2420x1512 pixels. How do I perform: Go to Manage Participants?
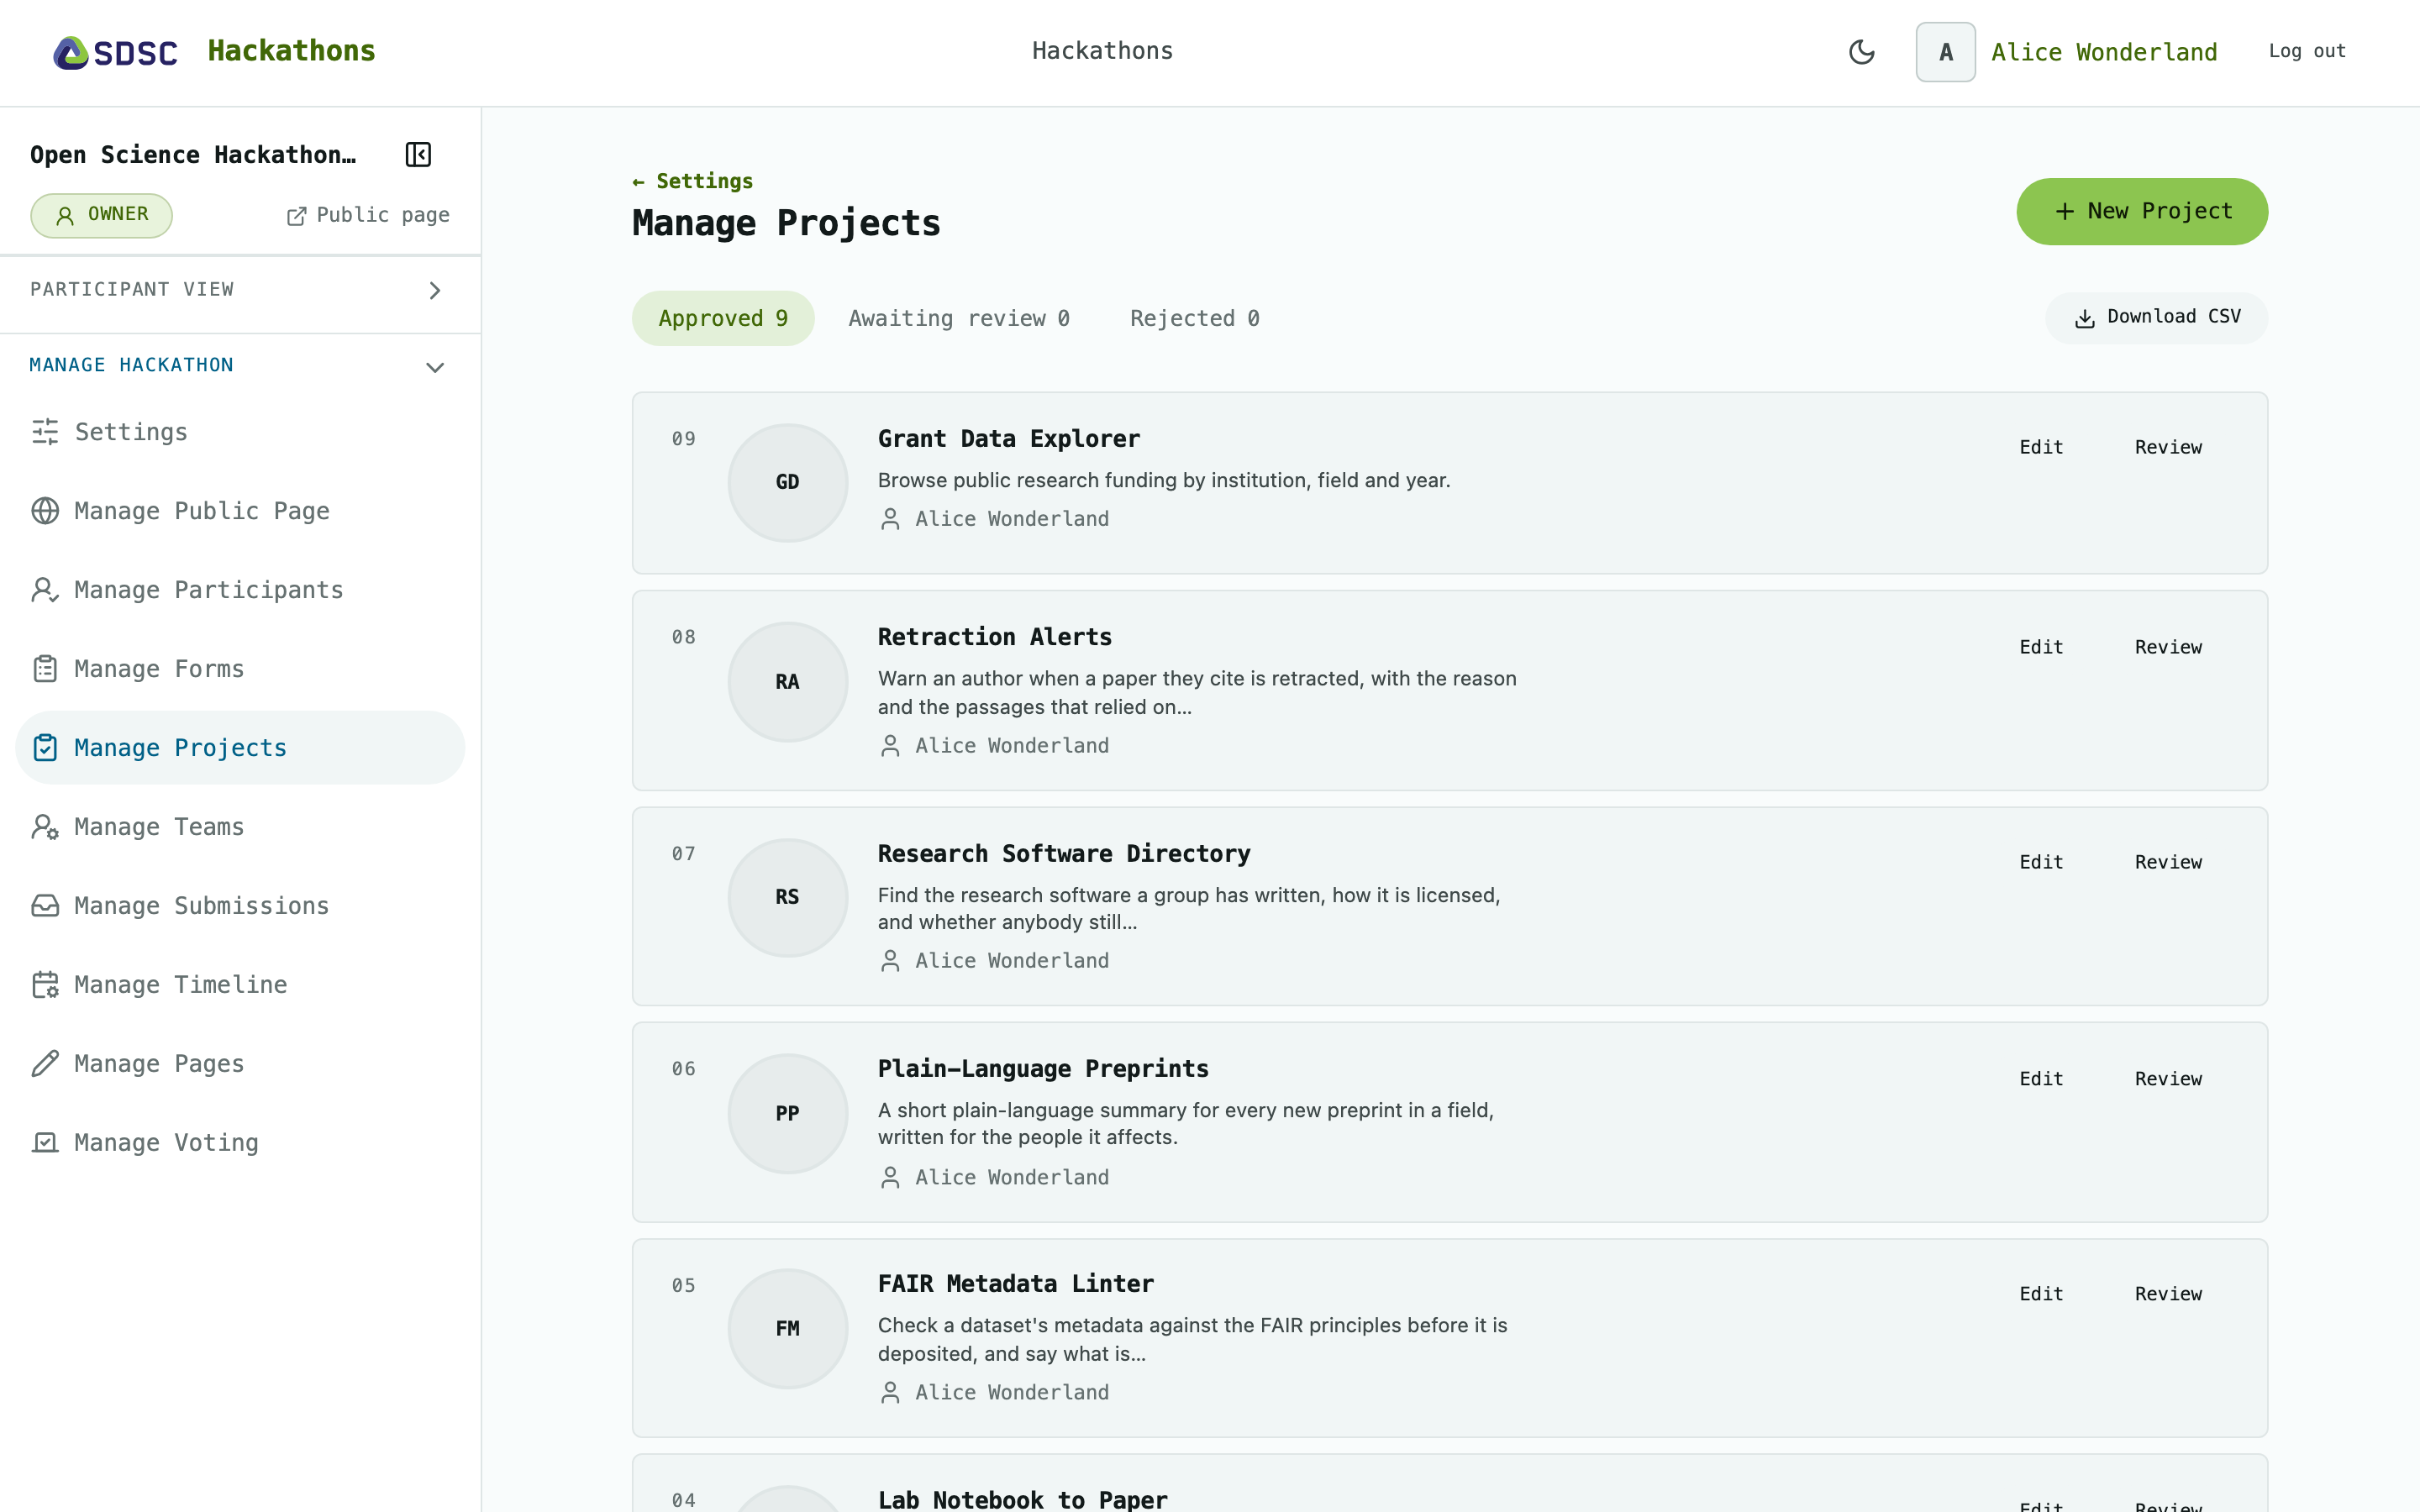point(240,590)
